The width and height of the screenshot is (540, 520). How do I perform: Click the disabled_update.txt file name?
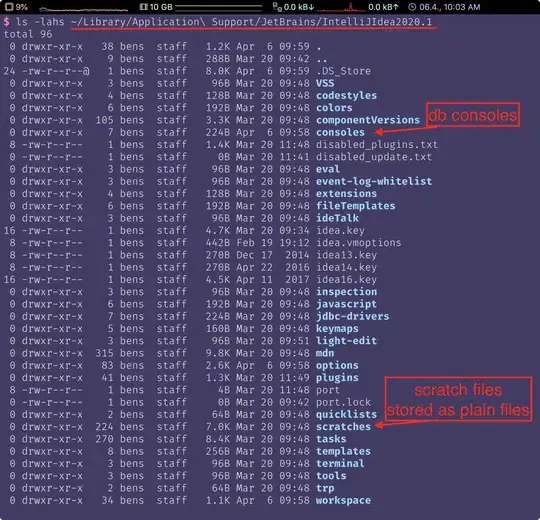point(374,157)
